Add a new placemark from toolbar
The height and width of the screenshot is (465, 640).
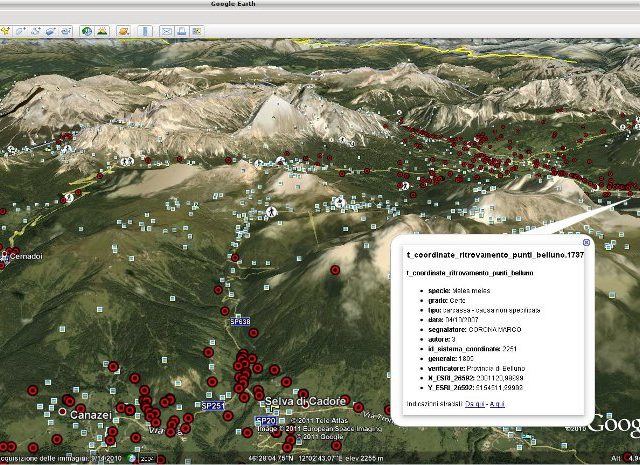point(5,31)
